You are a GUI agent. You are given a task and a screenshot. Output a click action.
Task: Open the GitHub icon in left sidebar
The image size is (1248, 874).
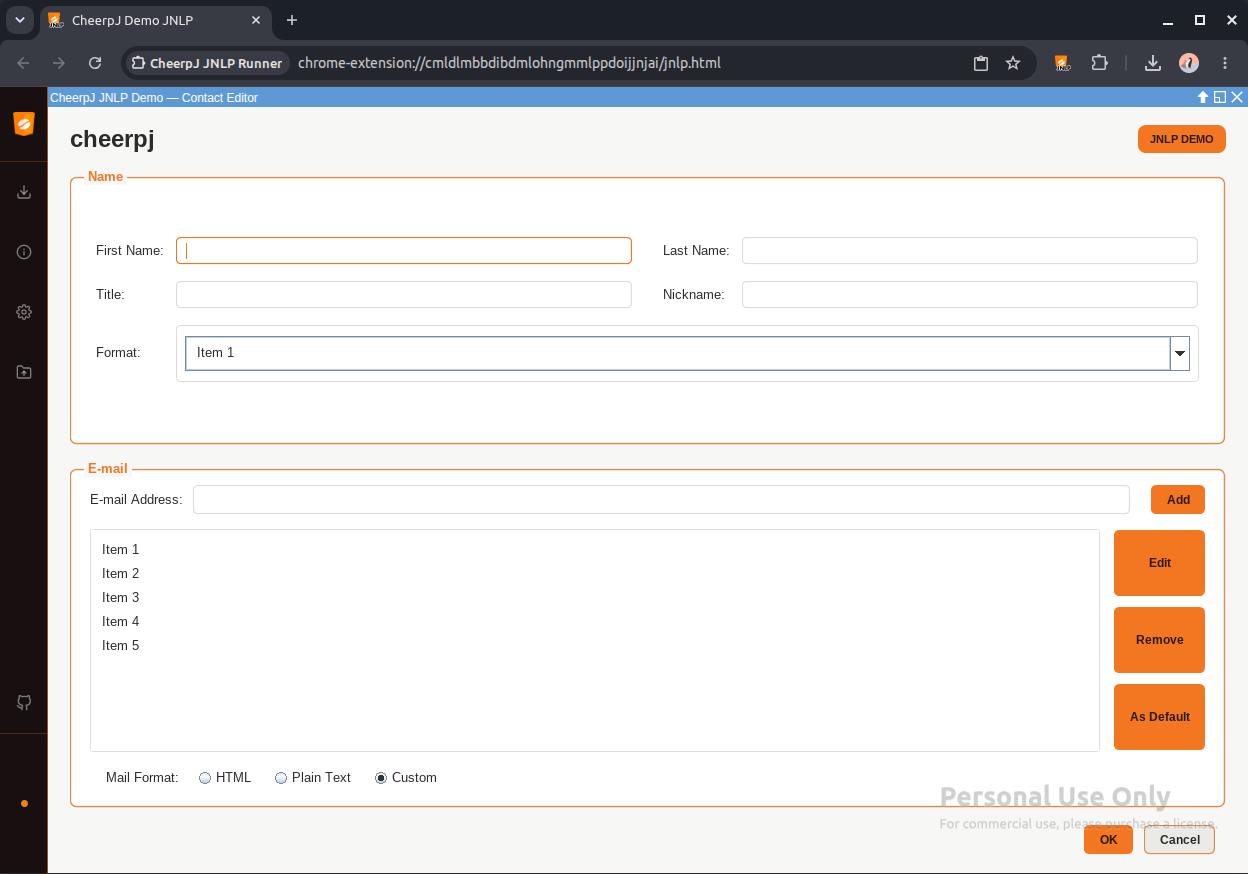pyautogui.click(x=24, y=703)
